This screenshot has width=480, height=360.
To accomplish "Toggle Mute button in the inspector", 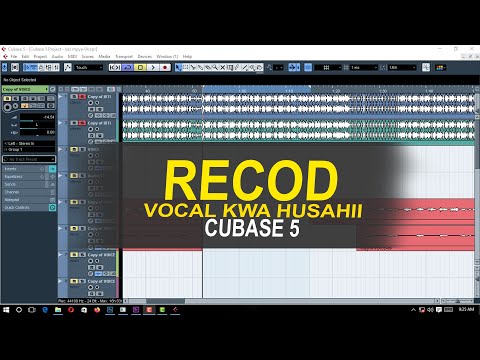I will pyautogui.click(x=7, y=99).
